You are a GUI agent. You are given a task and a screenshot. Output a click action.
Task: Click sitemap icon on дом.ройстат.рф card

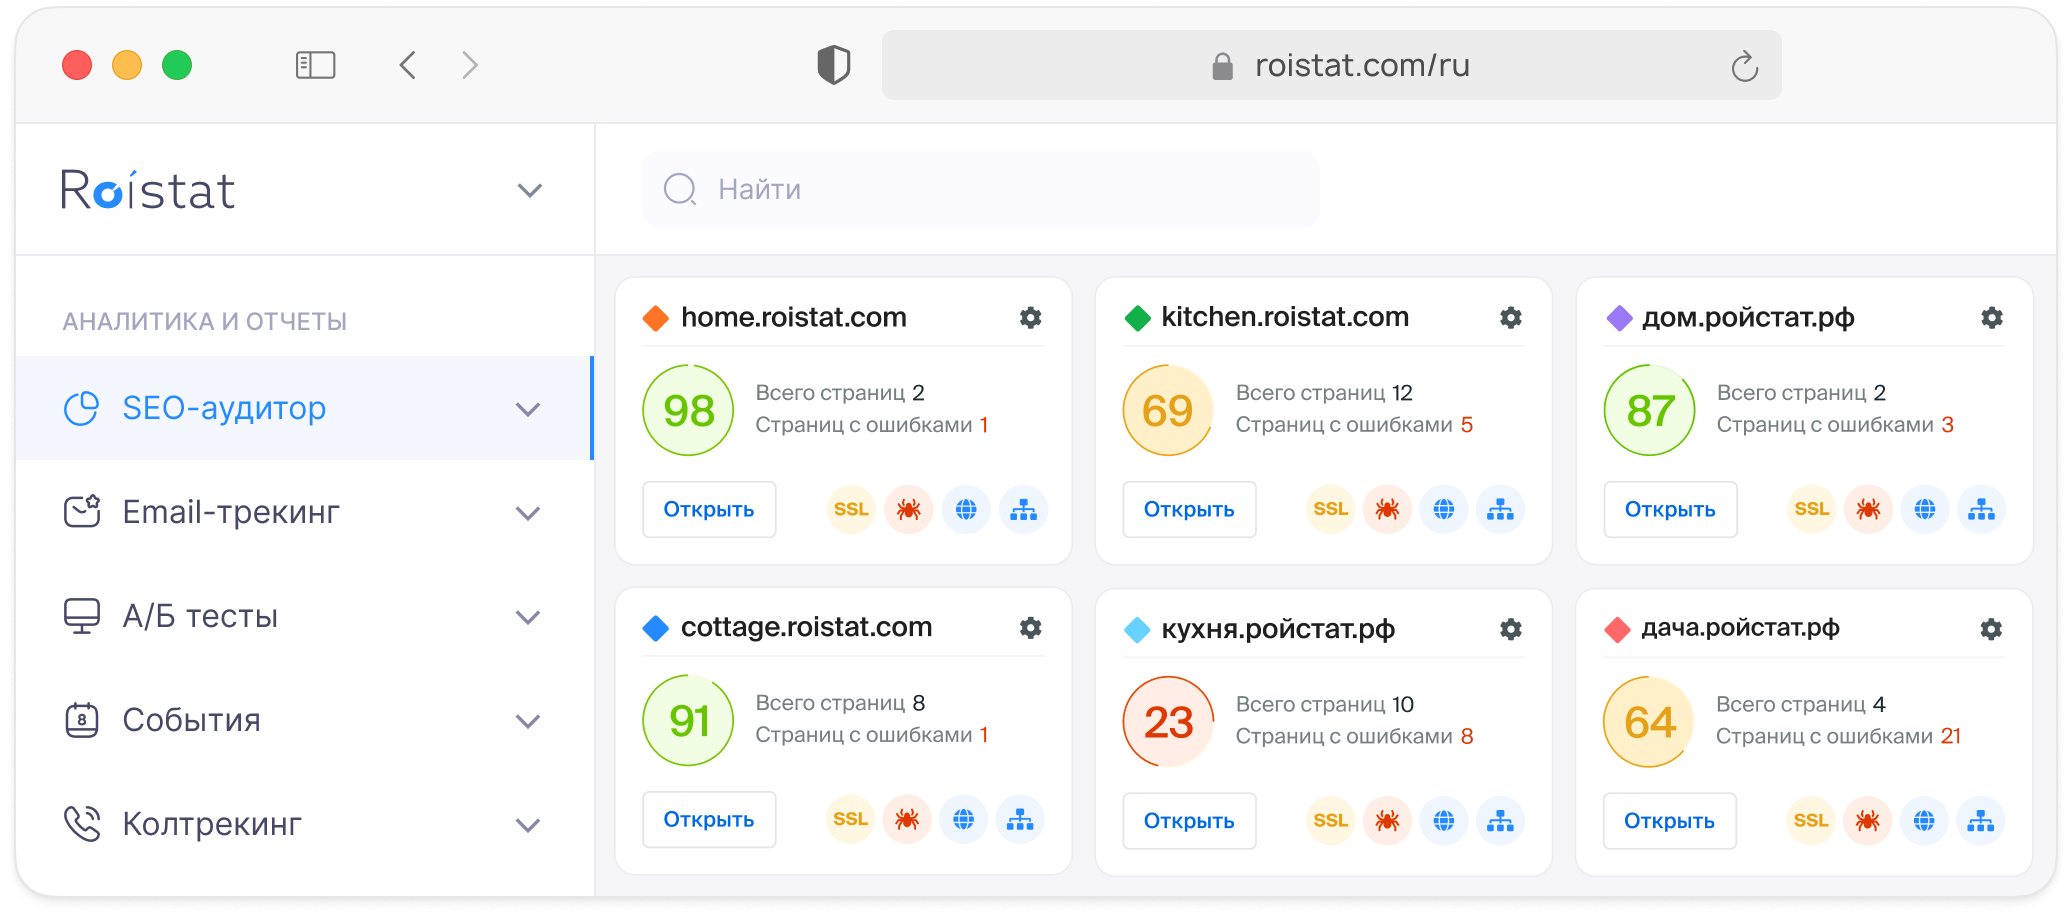(1981, 510)
